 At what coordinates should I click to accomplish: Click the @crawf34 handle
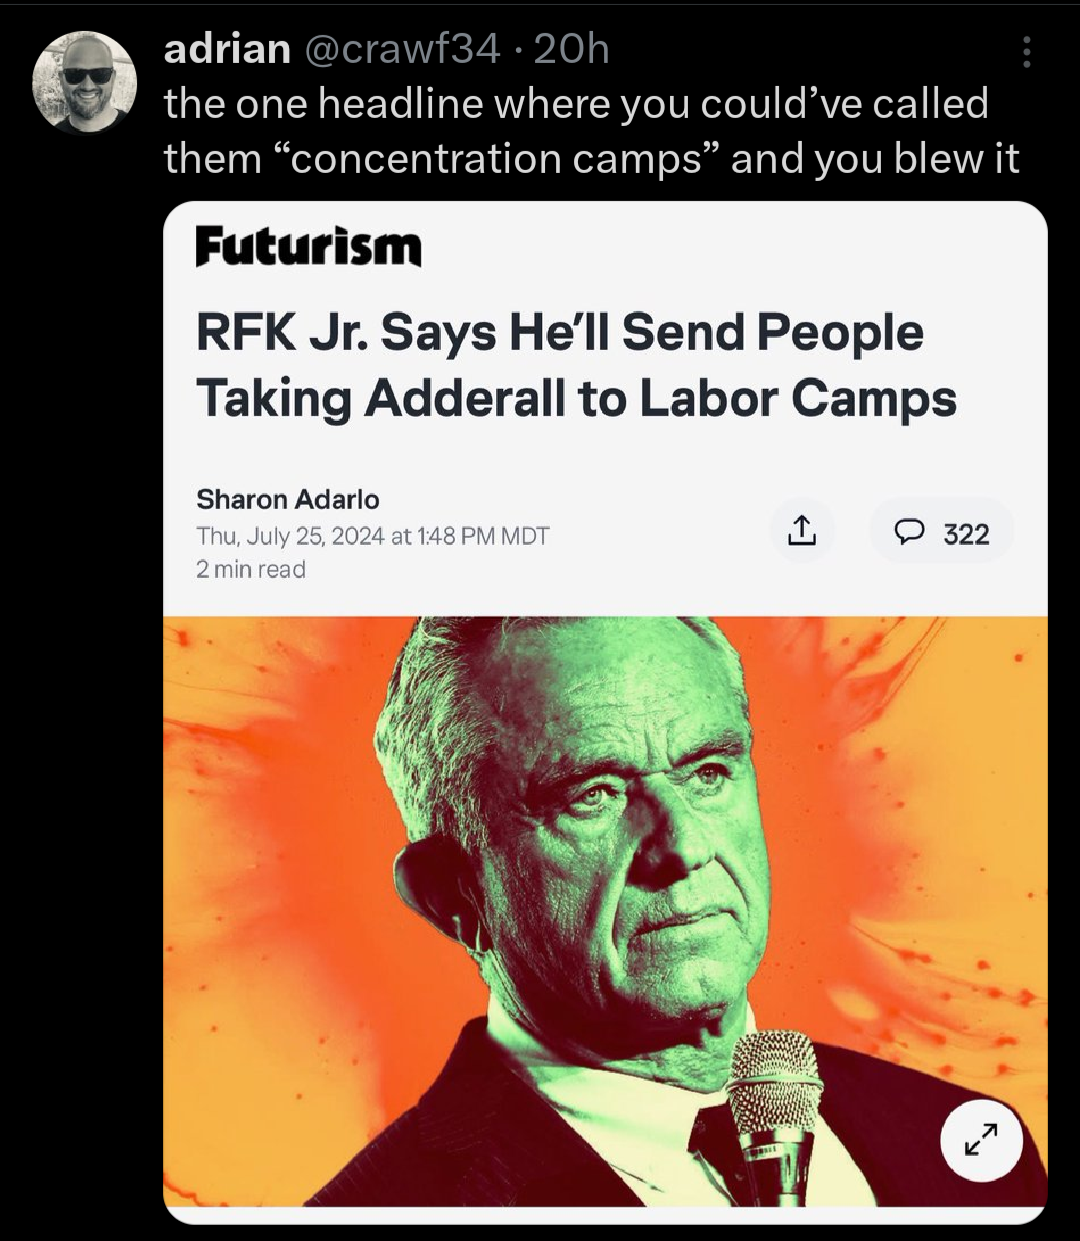[x=401, y=48]
